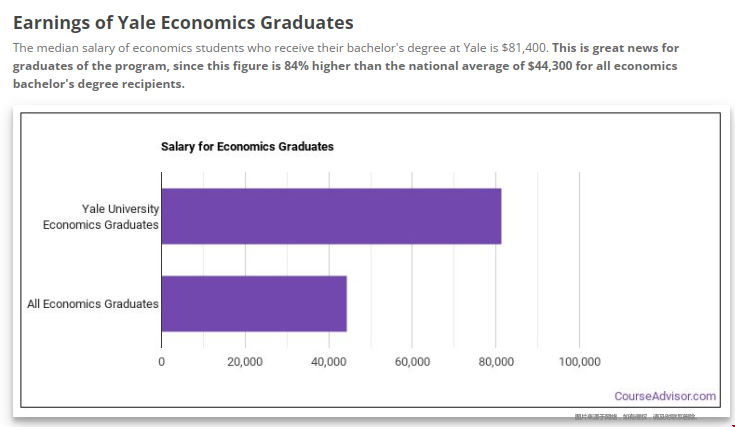Click the 80,000 axis tick label
The height and width of the screenshot is (427, 735).
pos(496,361)
